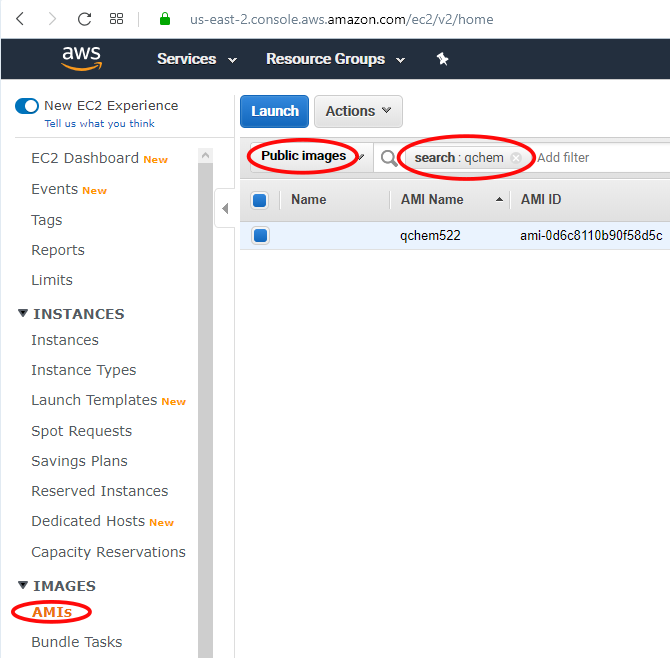
Task: Click the Name column header
Action: pos(309,200)
